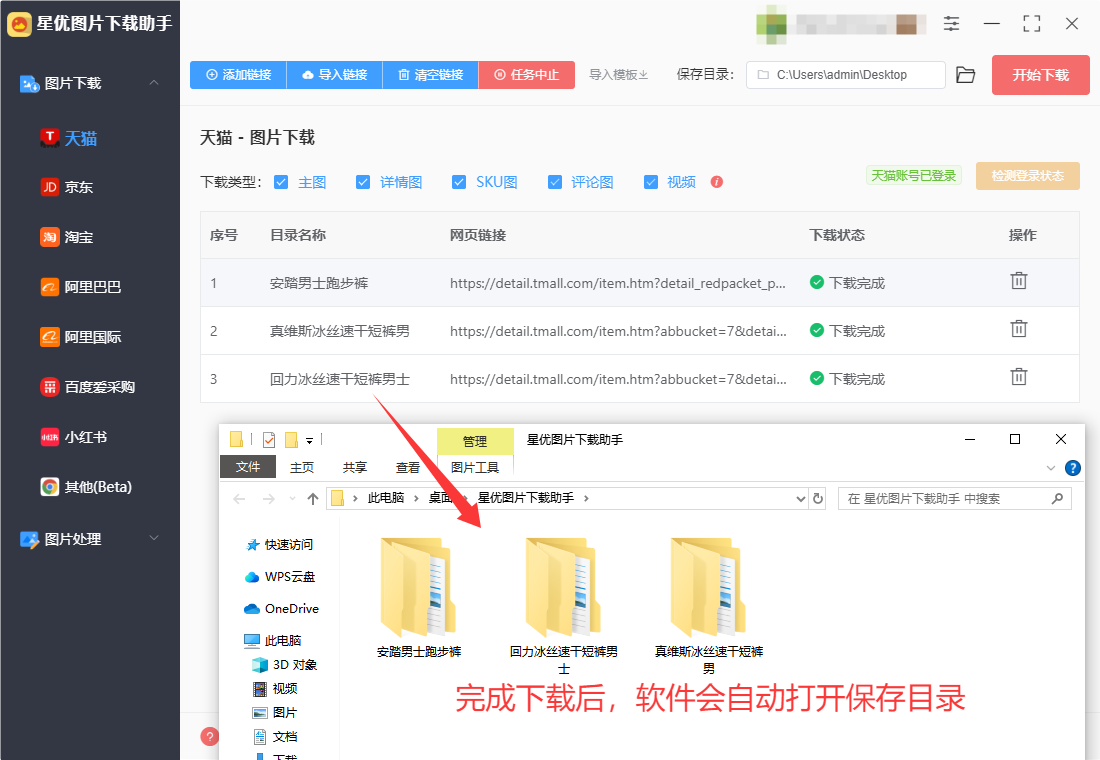Open the 图片工具 ribbon tab
This screenshot has height=760, width=1100.
(475, 467)
